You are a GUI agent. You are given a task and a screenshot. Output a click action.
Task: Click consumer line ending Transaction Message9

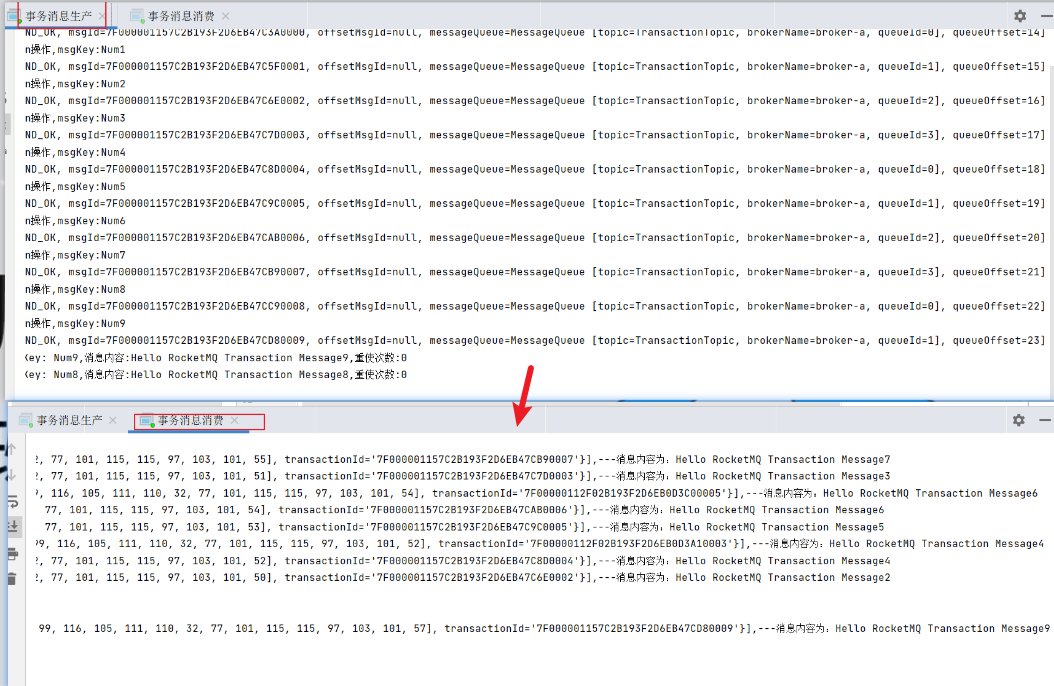click(x=544, y=629)
